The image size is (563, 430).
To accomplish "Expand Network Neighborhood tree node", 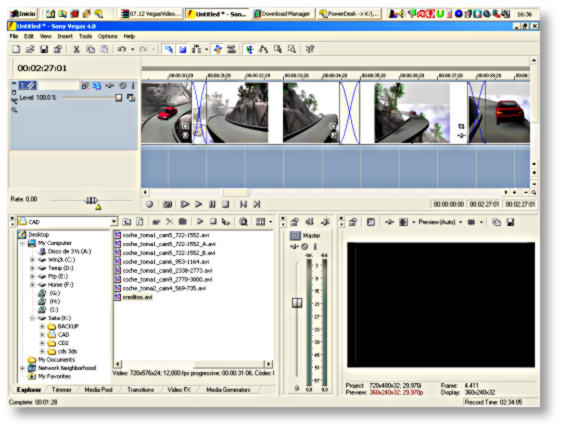I will coord(22,368).
